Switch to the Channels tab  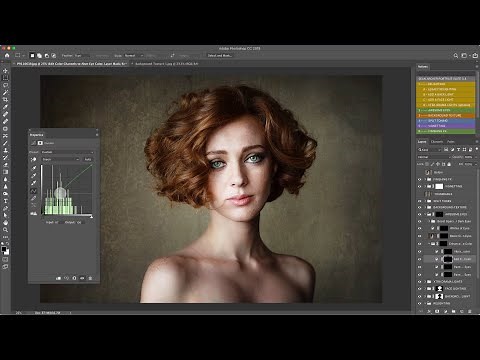coord(437,142)
